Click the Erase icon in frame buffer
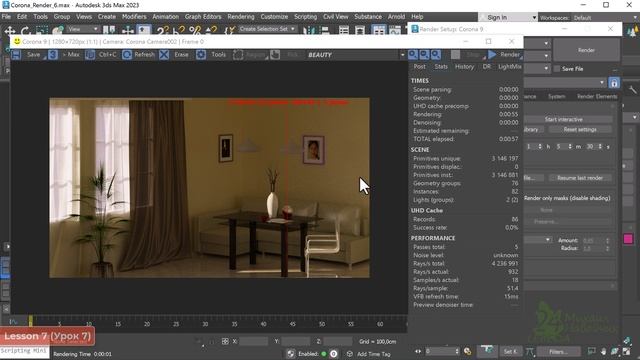Viewport: 640px width, 360px height. (164, 55)
